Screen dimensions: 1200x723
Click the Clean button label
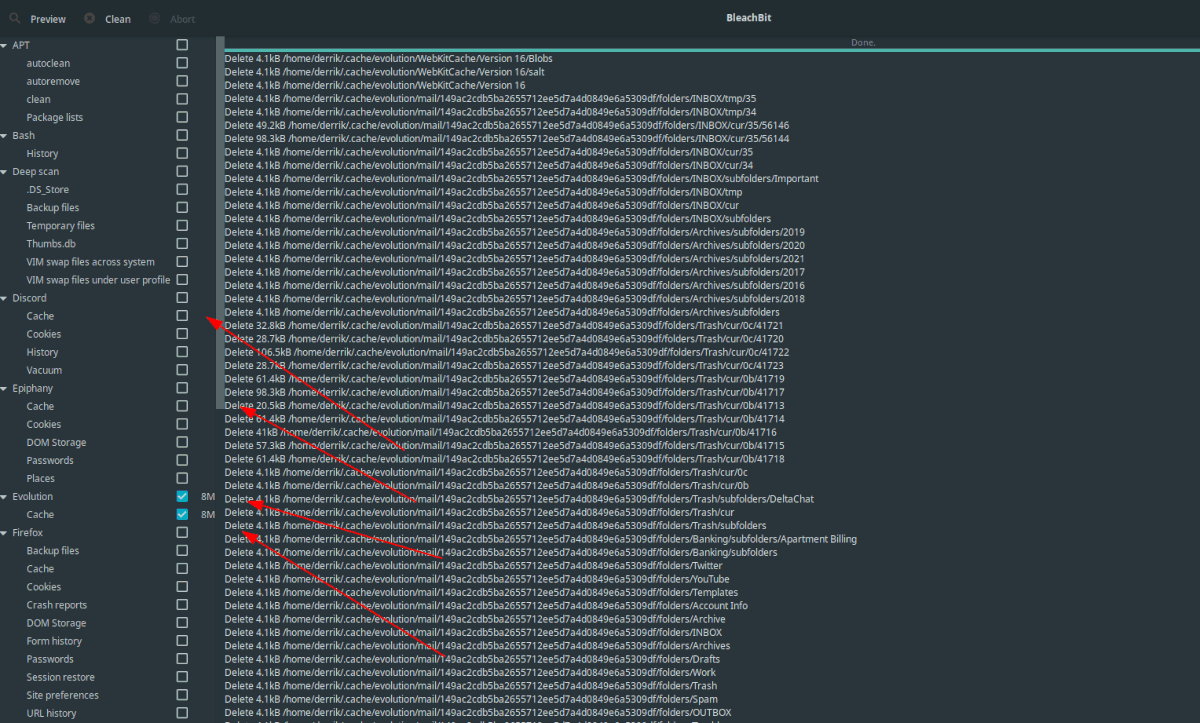pos(118,19)
